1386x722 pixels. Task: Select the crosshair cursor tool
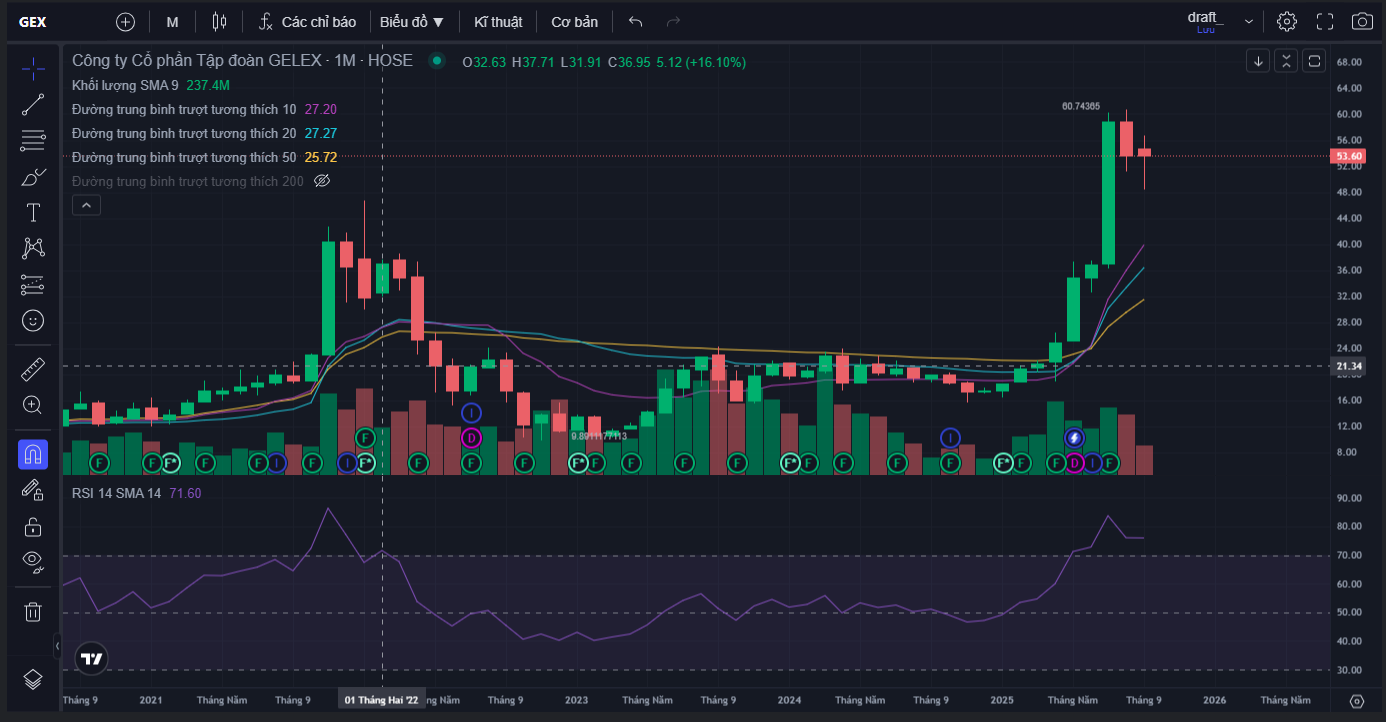[33, 69]
